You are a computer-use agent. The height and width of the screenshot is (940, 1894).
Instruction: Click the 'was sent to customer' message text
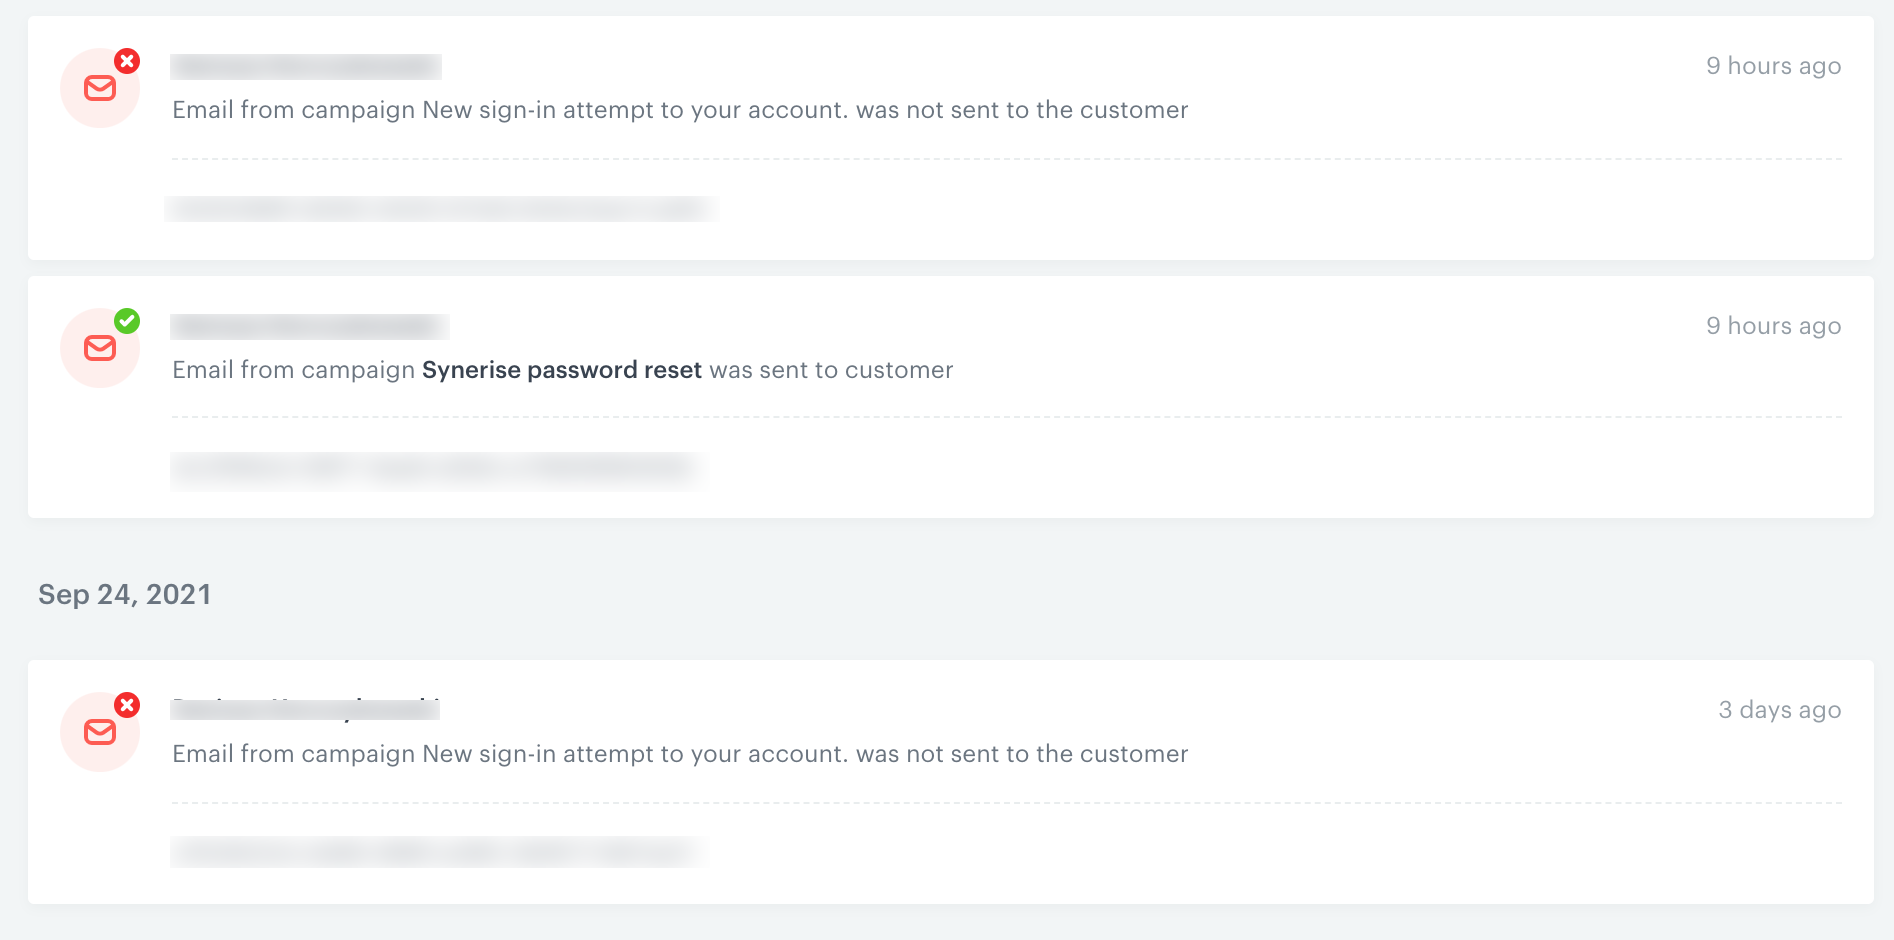(831, 370)
